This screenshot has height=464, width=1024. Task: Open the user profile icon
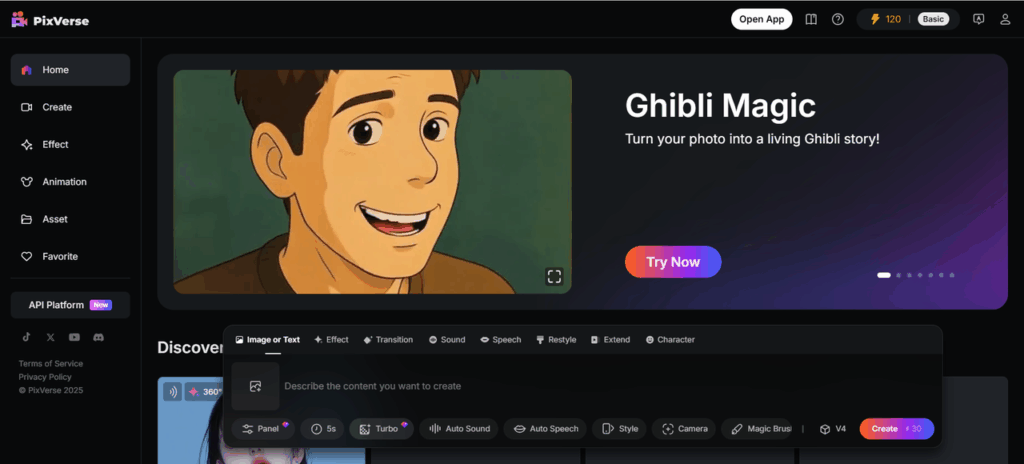click(1005, 19)
